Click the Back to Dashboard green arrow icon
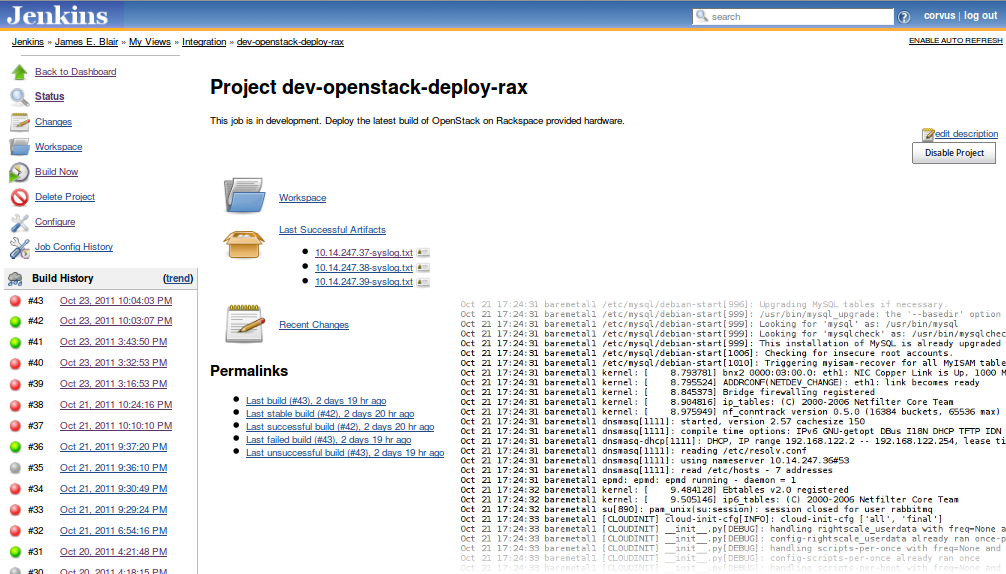This screenshot has height=574, width=1006. [19, 72]
